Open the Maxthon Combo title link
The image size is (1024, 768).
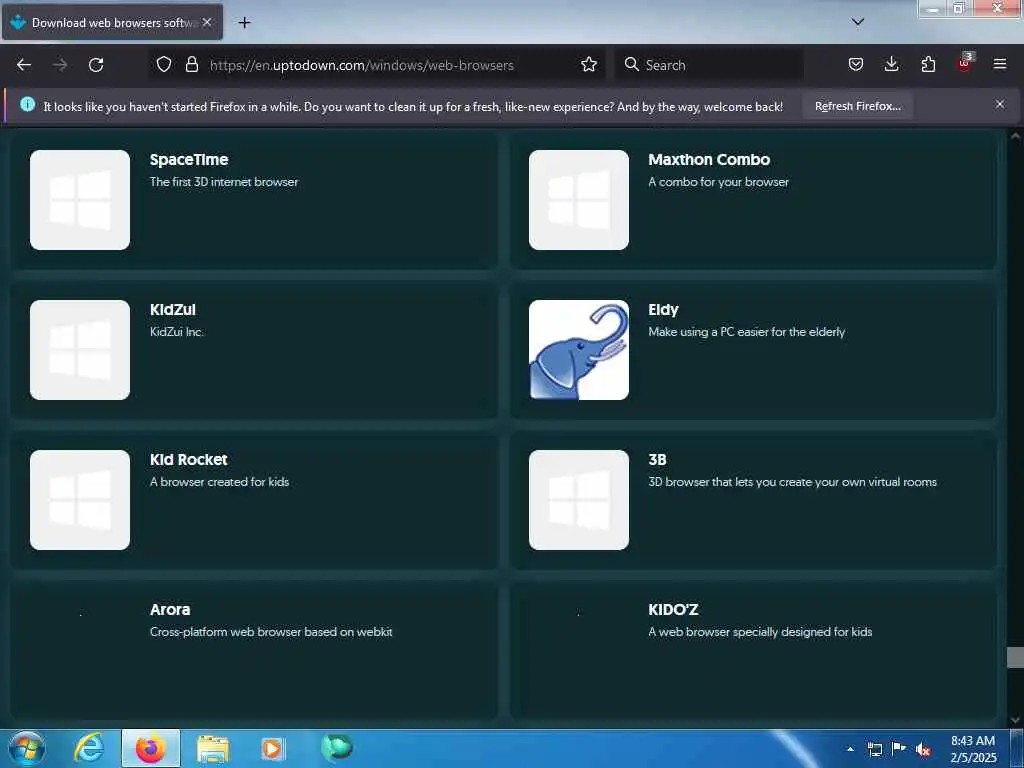(x=709, y=159)
